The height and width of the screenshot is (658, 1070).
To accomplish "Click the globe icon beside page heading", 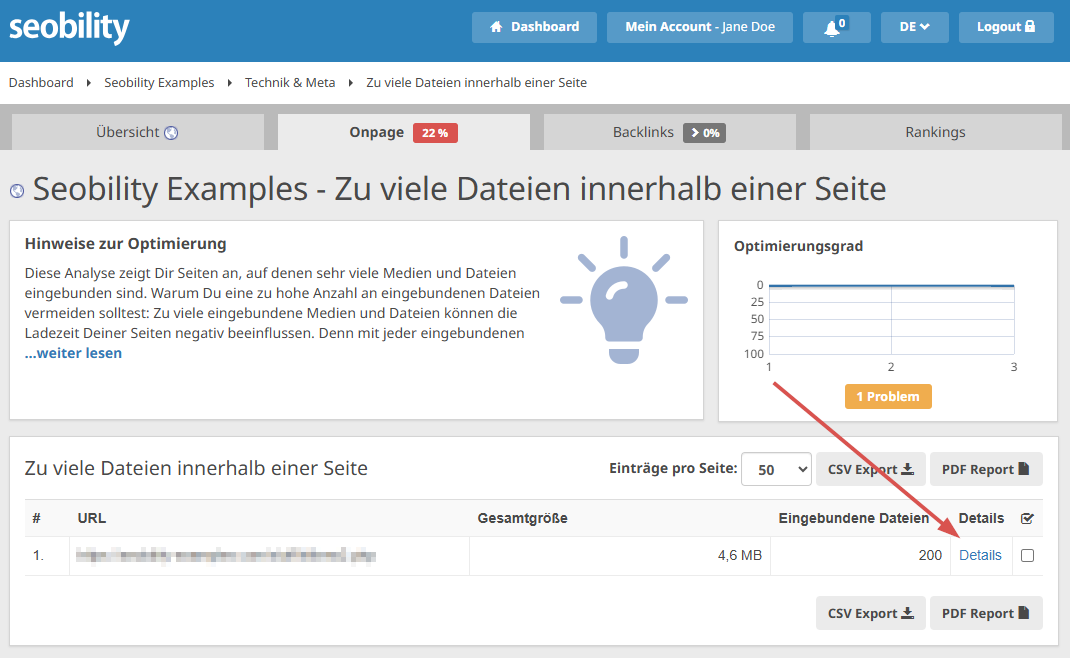I will [17, 191].
